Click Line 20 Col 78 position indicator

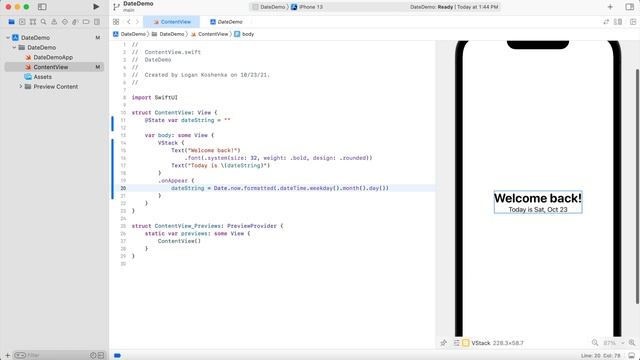tap(600, 356)
